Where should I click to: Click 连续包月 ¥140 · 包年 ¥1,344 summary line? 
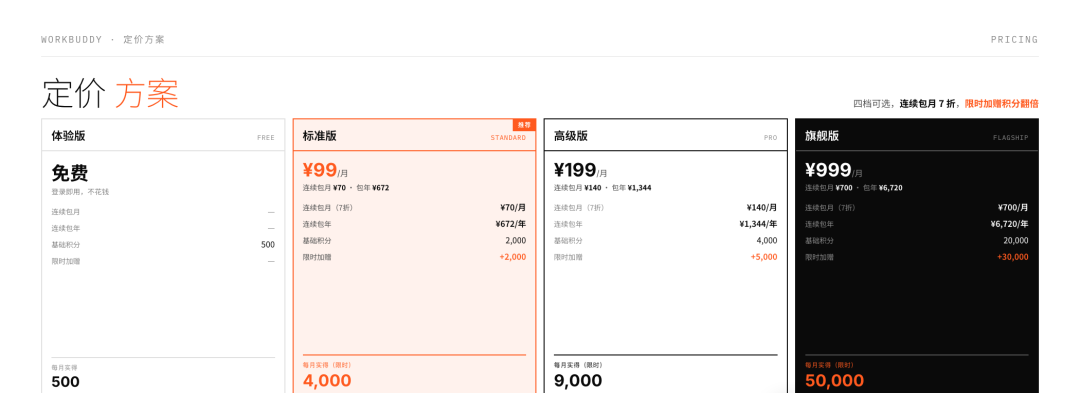[603, 187]
